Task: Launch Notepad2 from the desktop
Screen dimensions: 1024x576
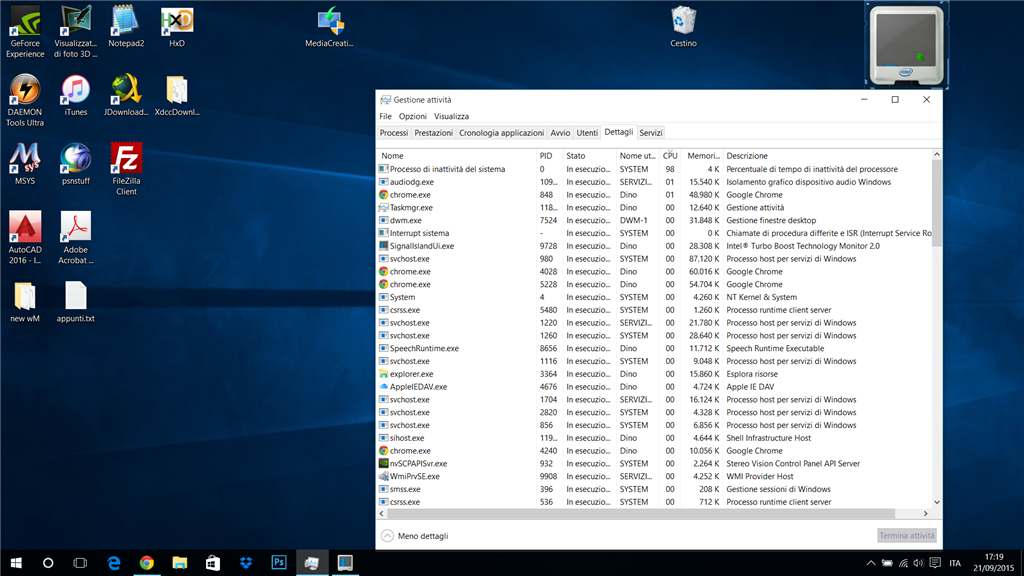Action: pos(126,26)
